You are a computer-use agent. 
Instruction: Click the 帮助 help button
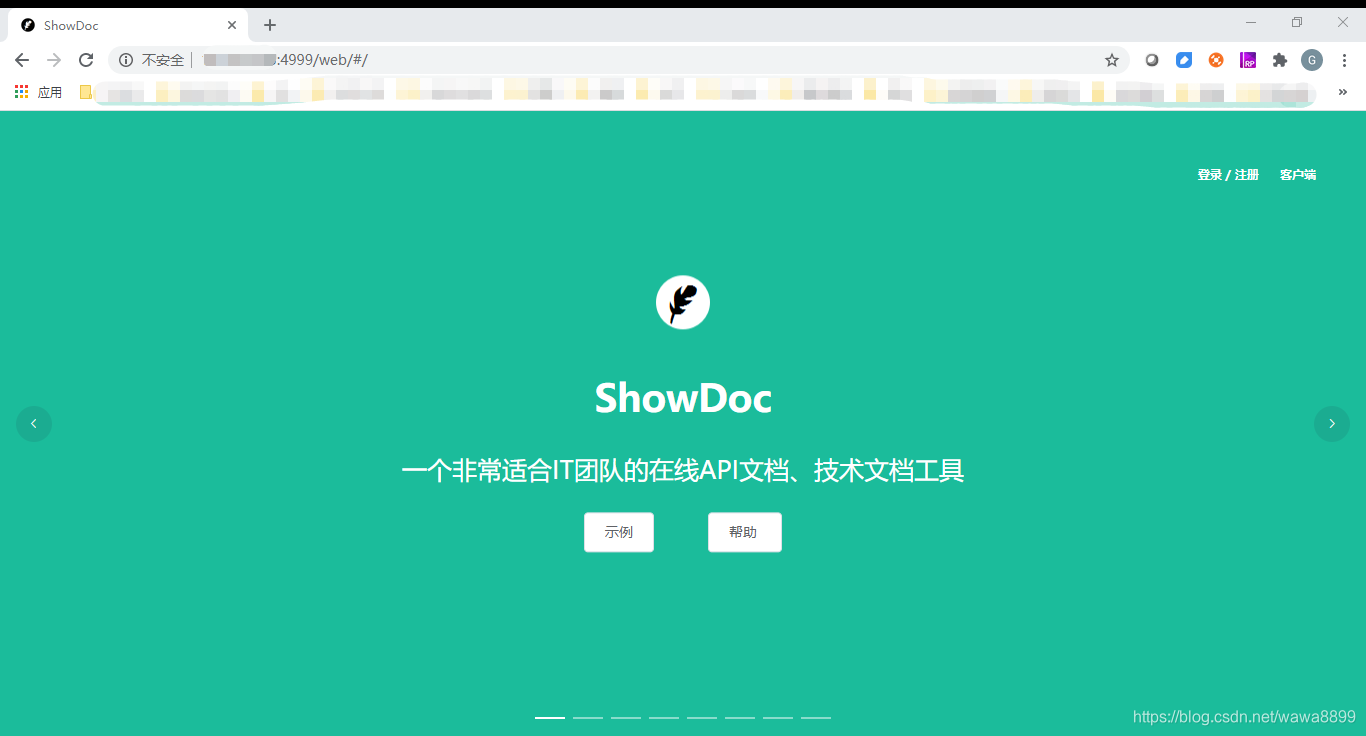tap(744, 532)
